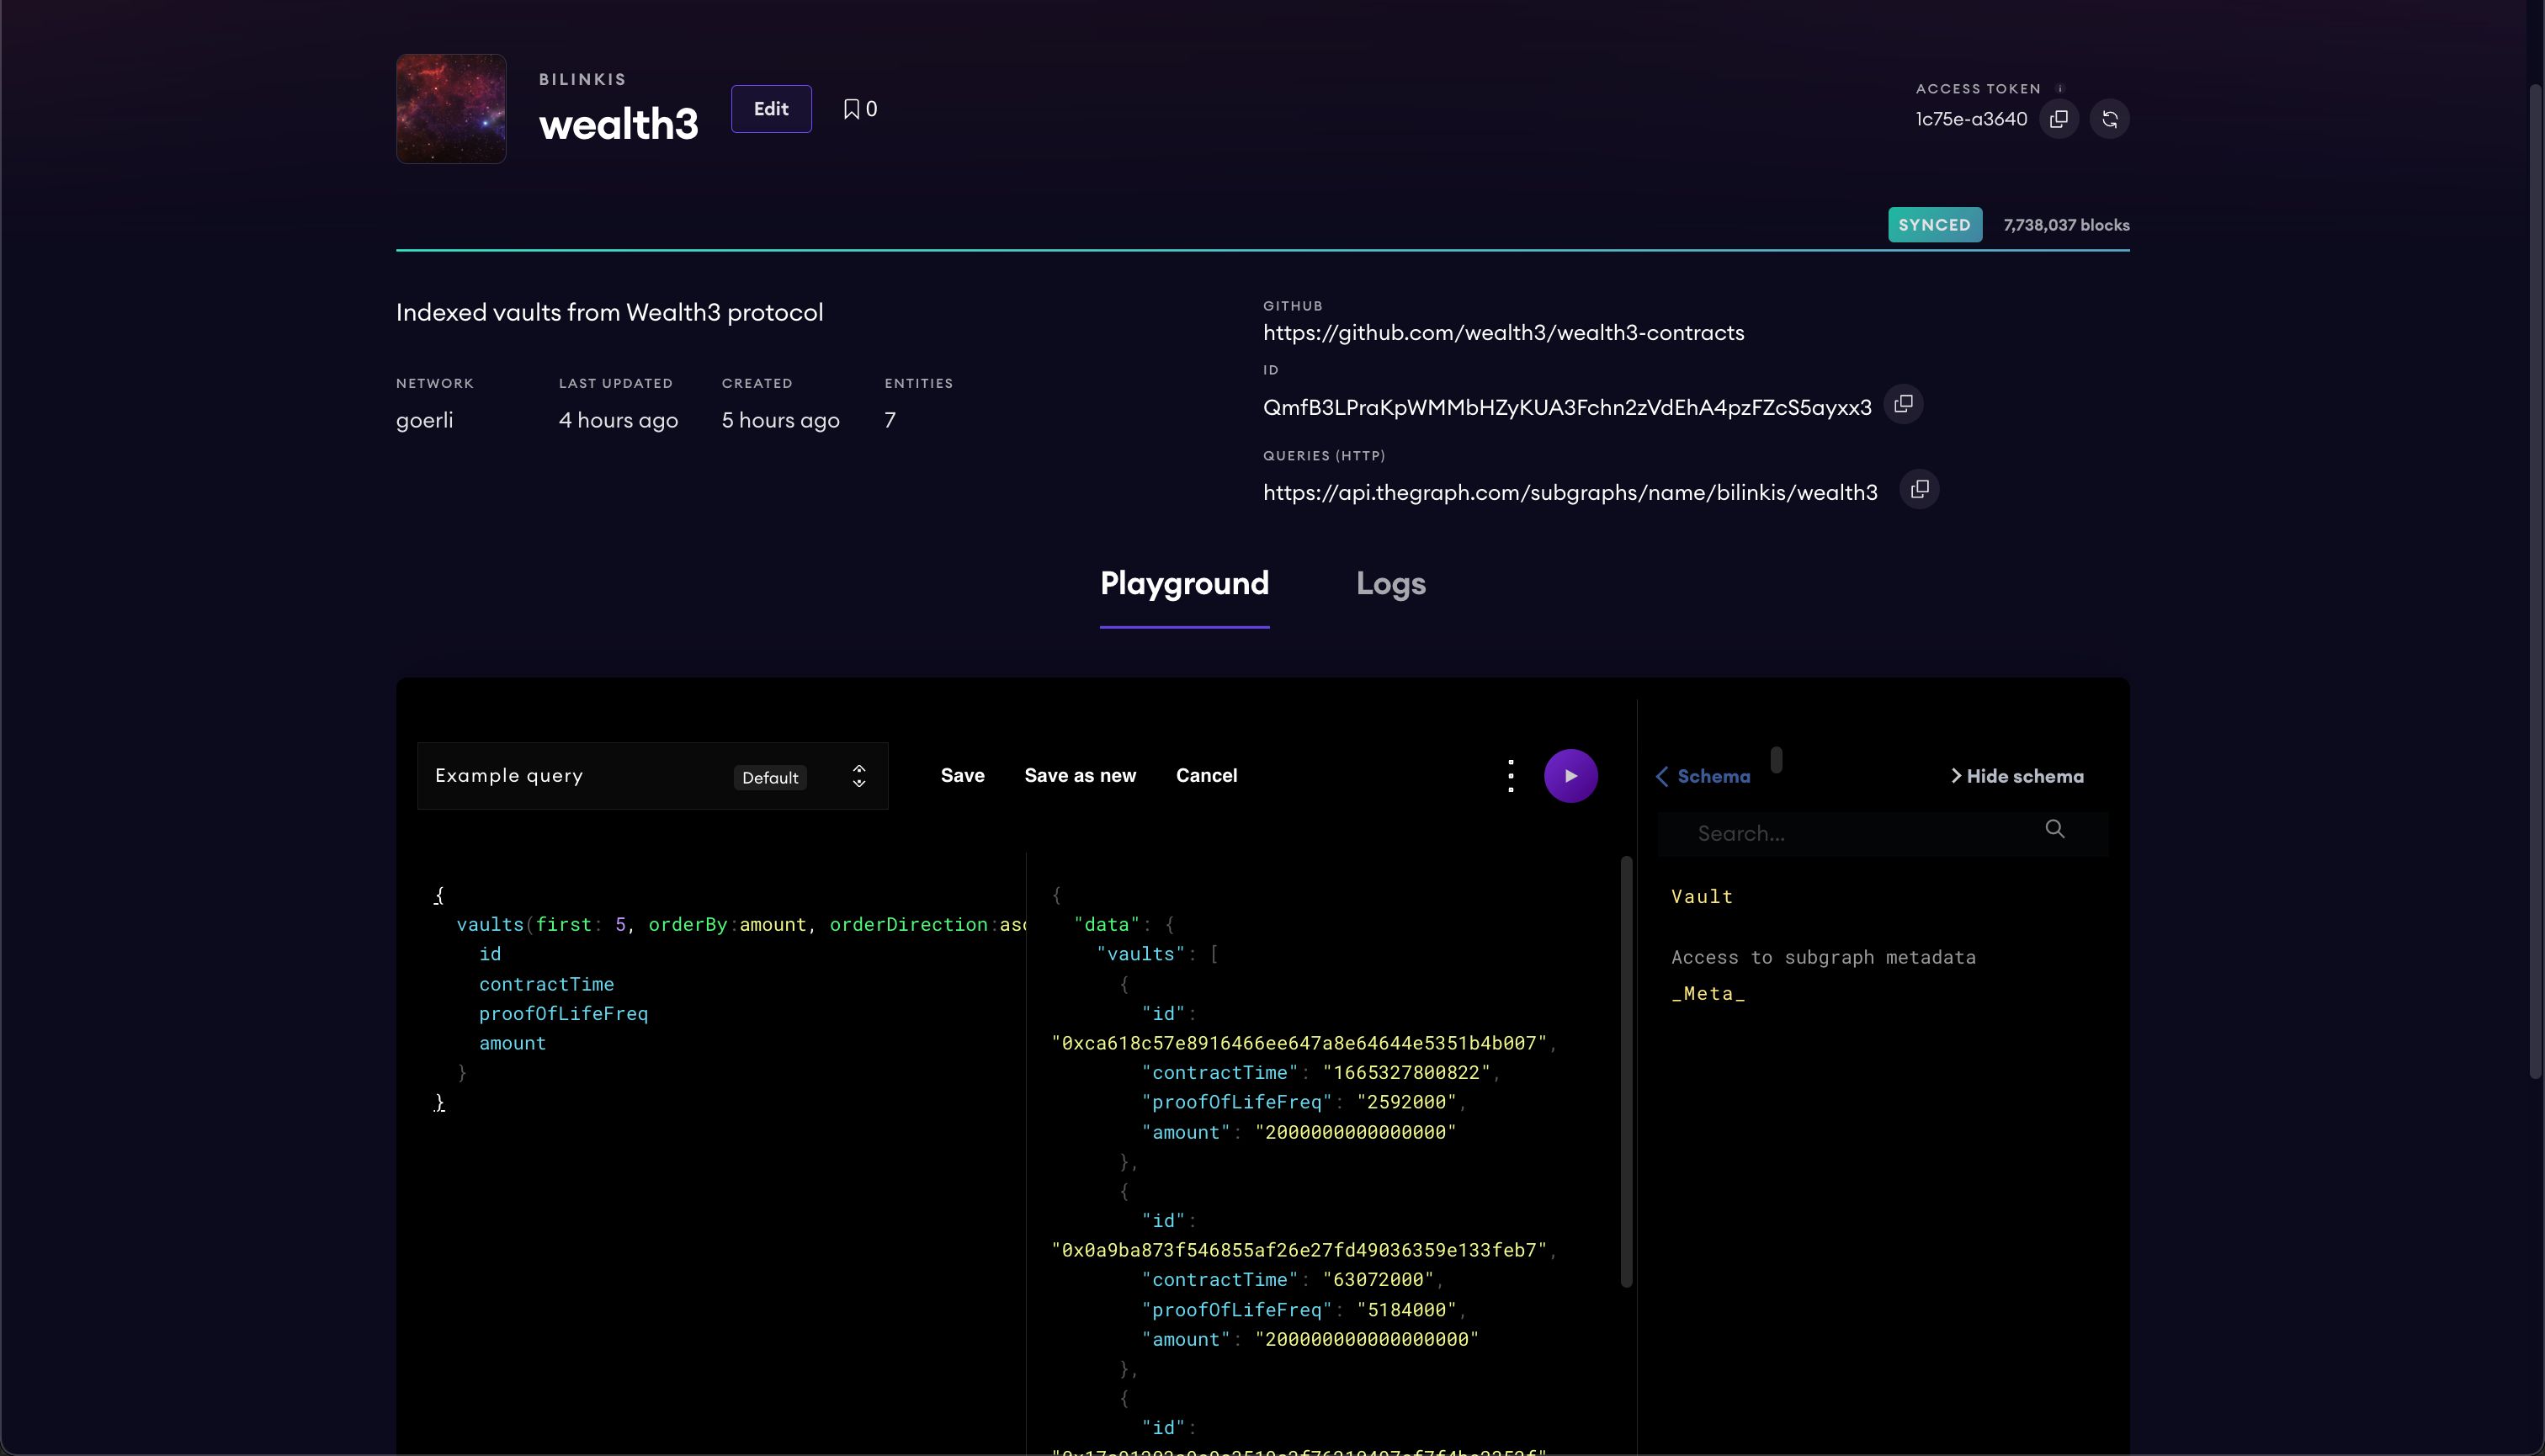Click the search magnifier in schema panel

tap(2055, 829)
